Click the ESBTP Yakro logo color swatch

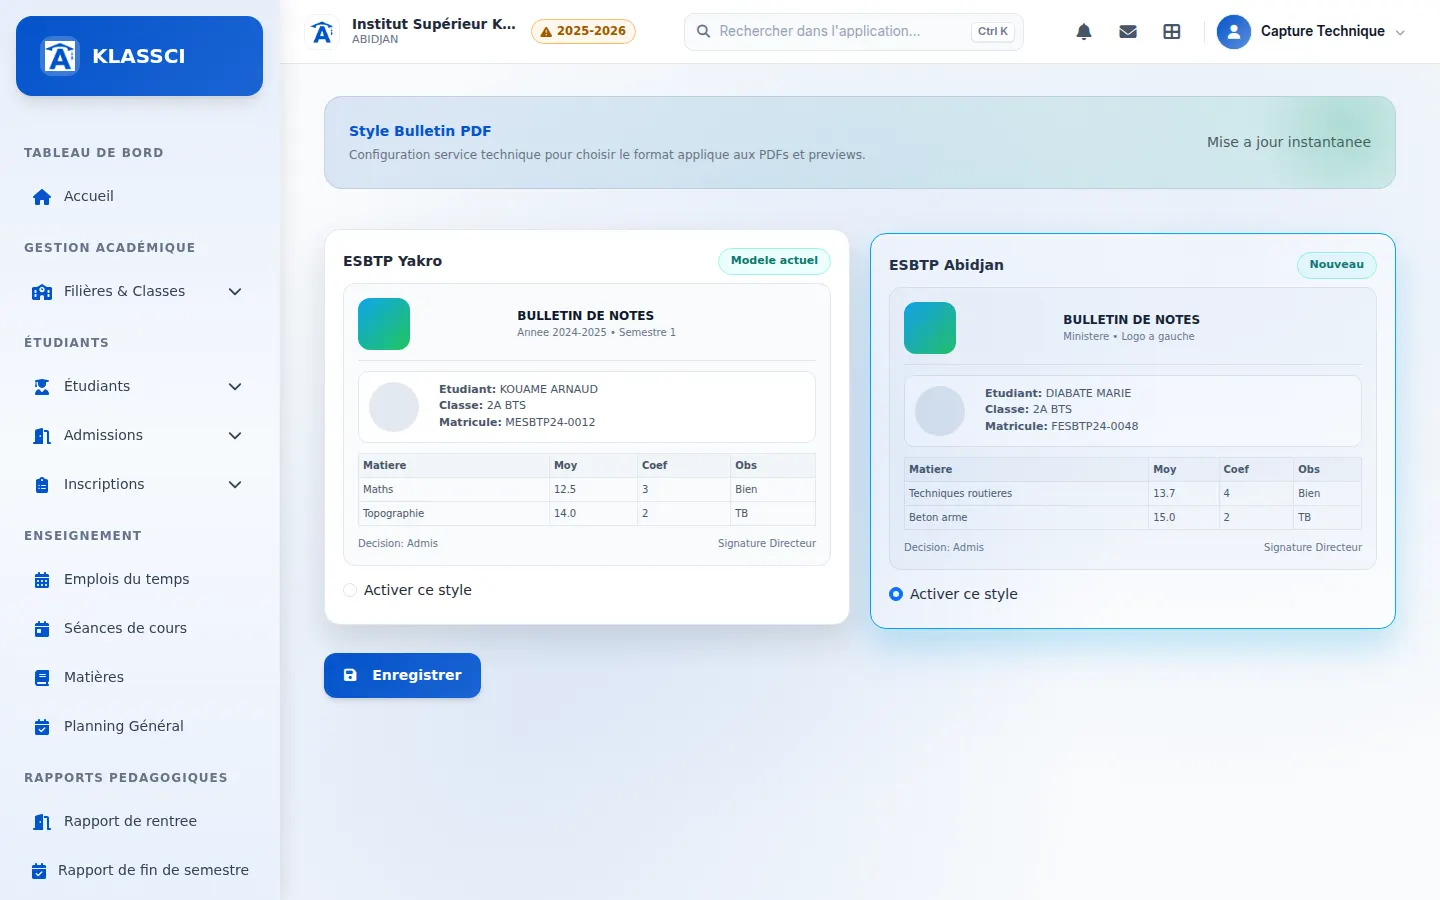[384, 324]
